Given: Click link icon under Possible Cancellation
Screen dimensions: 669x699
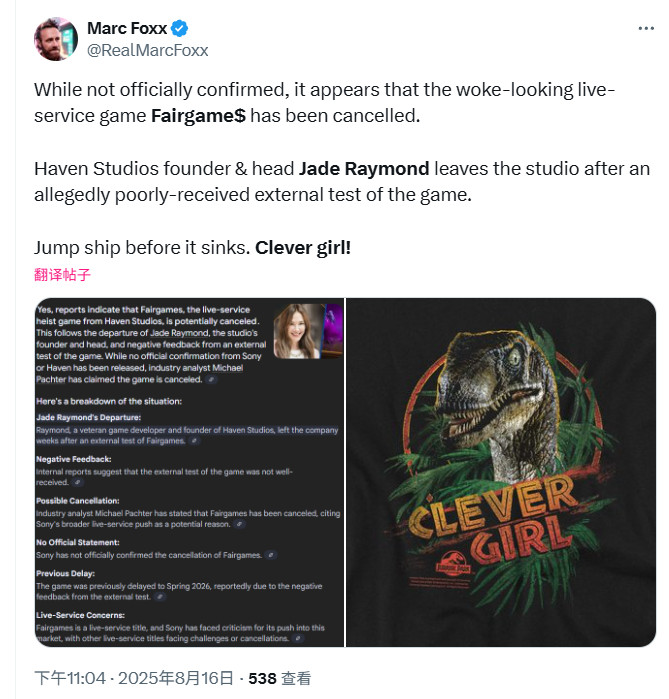Looking at the screenshot, I should pyautogui.click(x=241, y=522).
